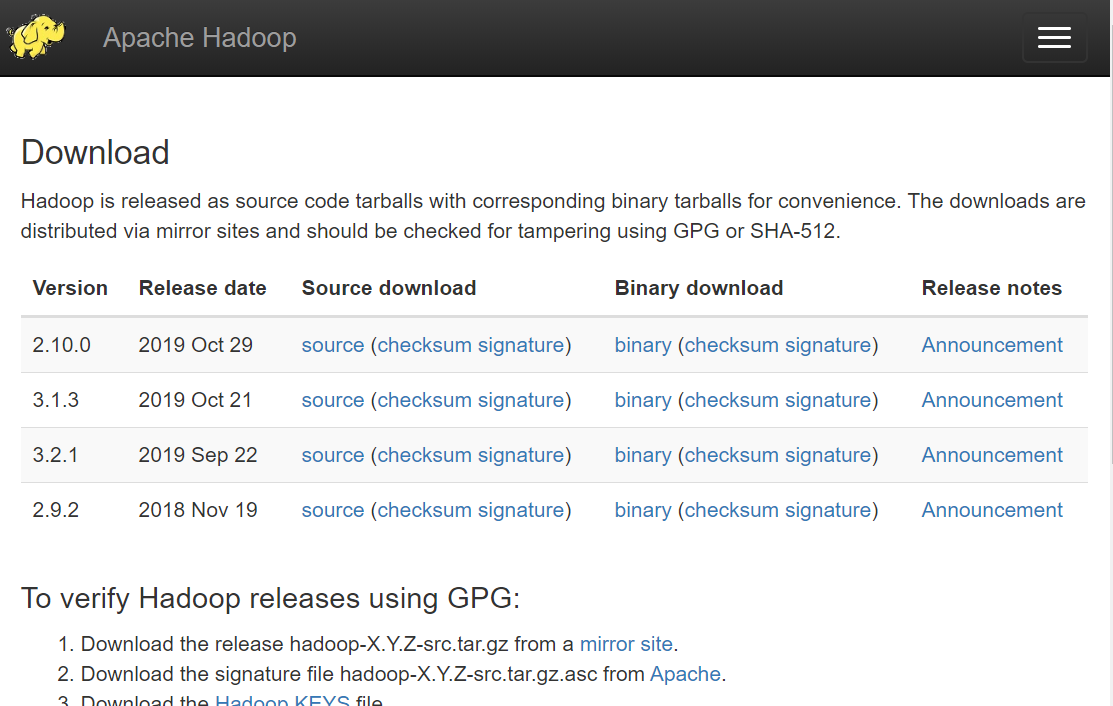View Announcement for version 3.1.3
Image resolution: width=1113 pixels, height=706 pixels.
pyautogui.click(x=992, y=400)
